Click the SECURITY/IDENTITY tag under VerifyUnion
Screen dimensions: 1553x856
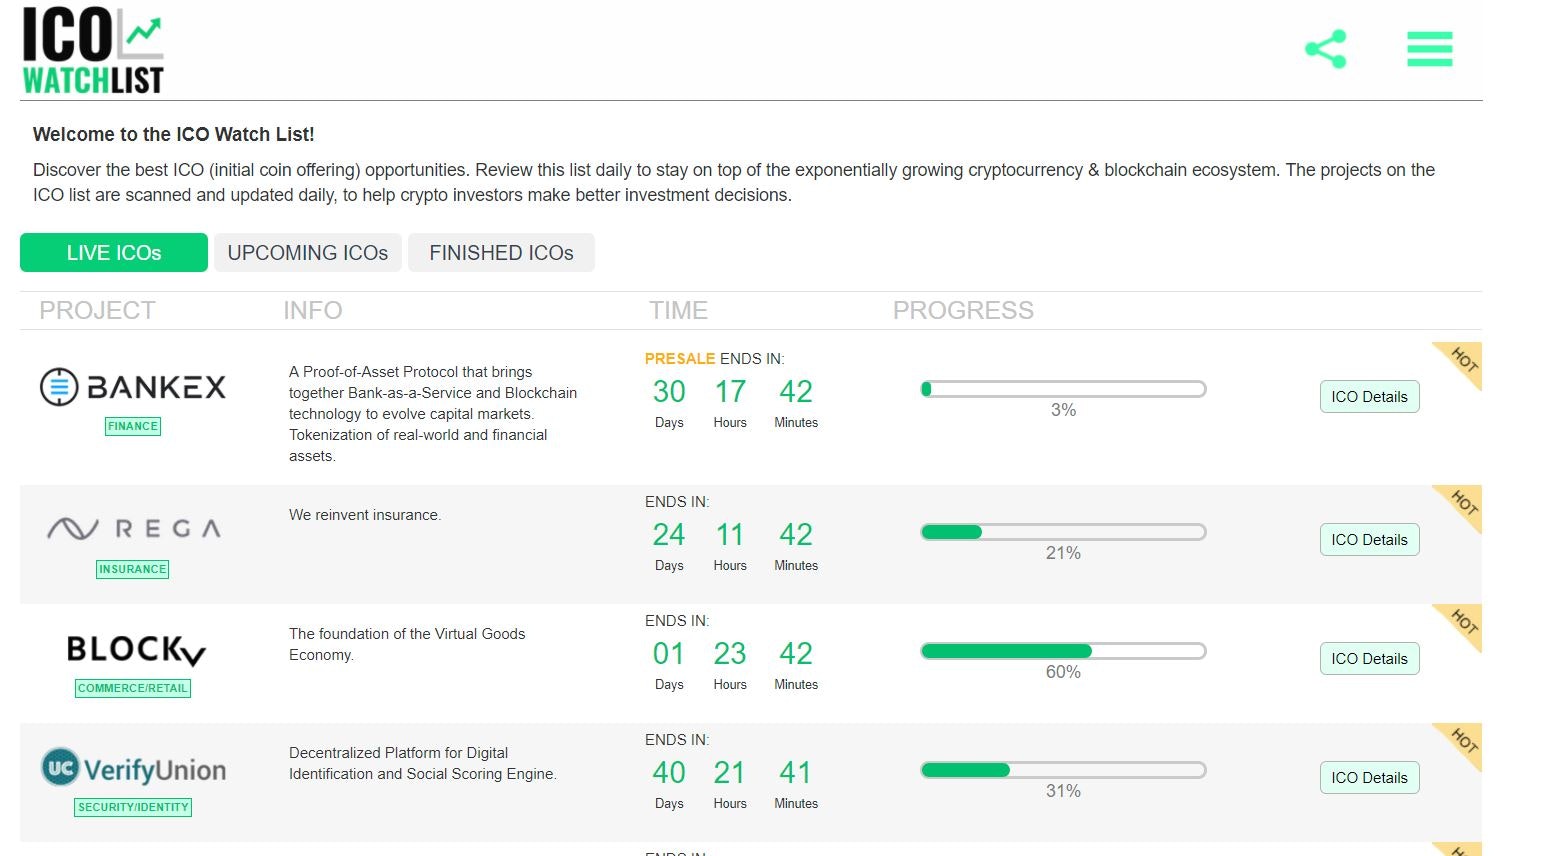coord(134,807)
